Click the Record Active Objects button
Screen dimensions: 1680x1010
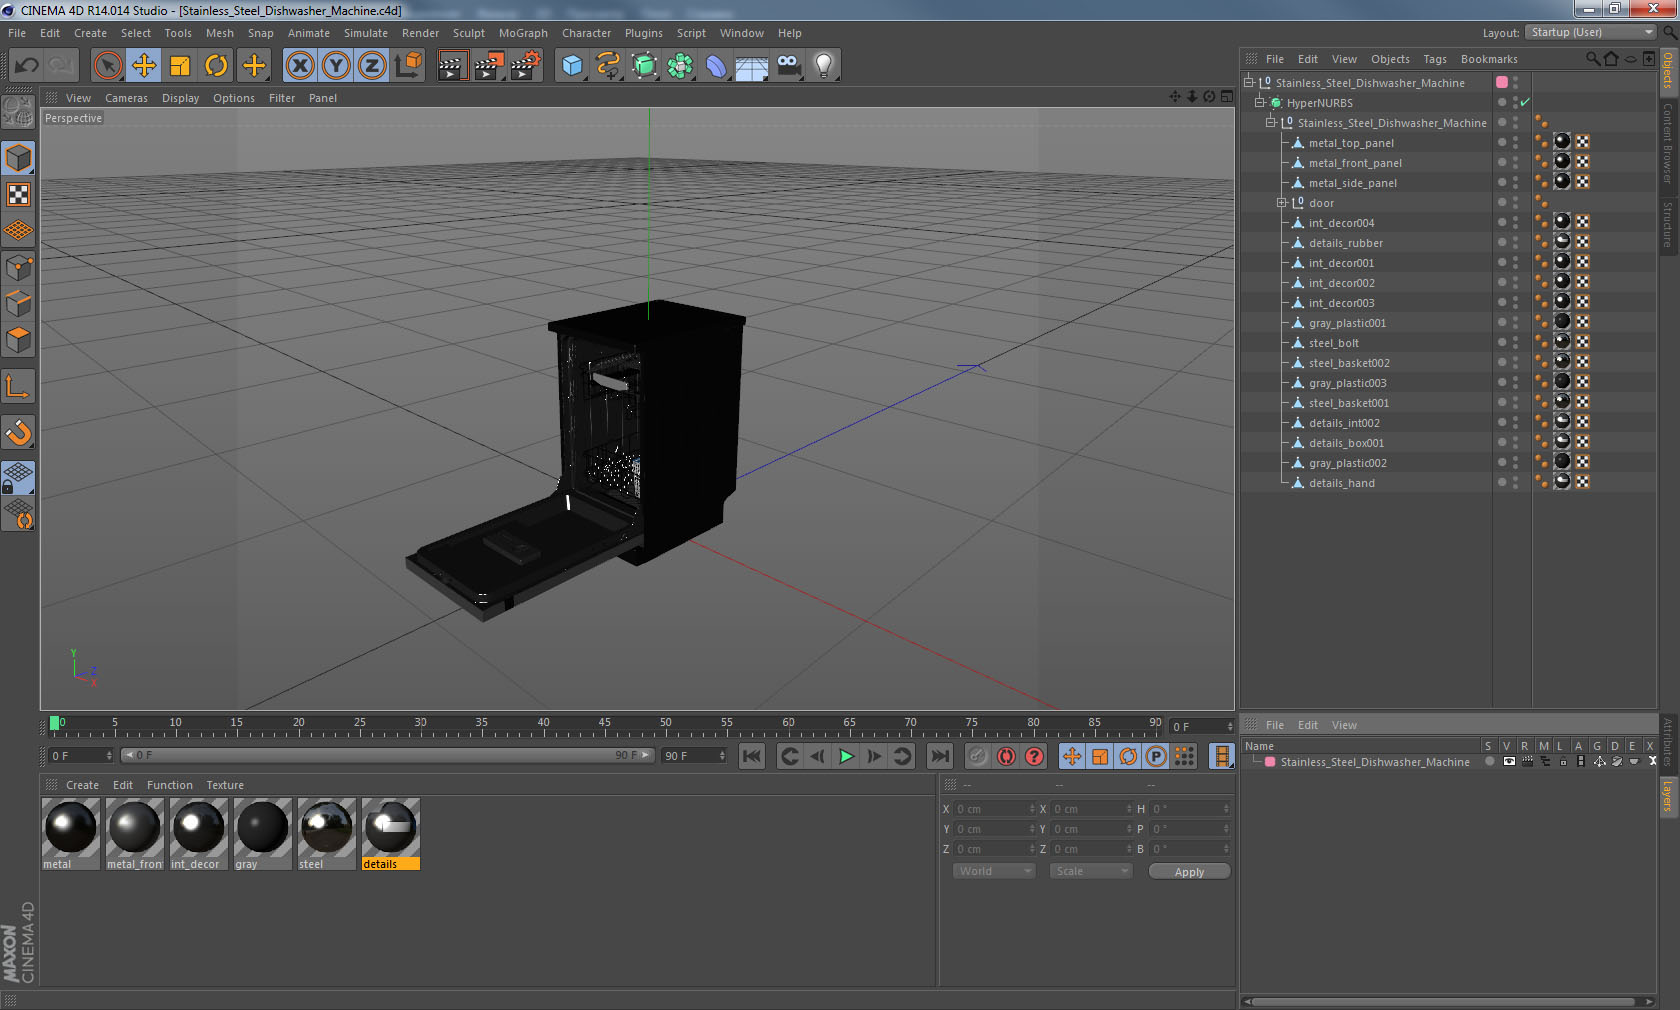pos(978,756)
